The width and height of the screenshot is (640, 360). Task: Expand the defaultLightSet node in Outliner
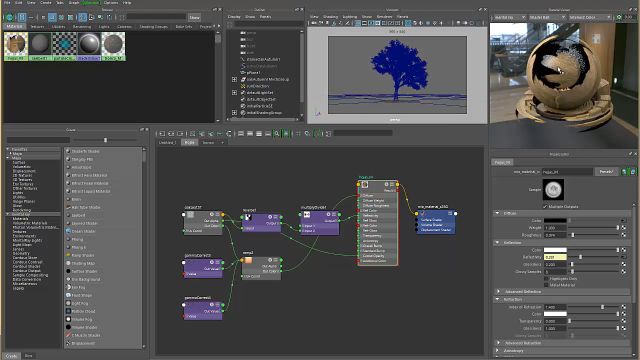(x=234, y=93)
